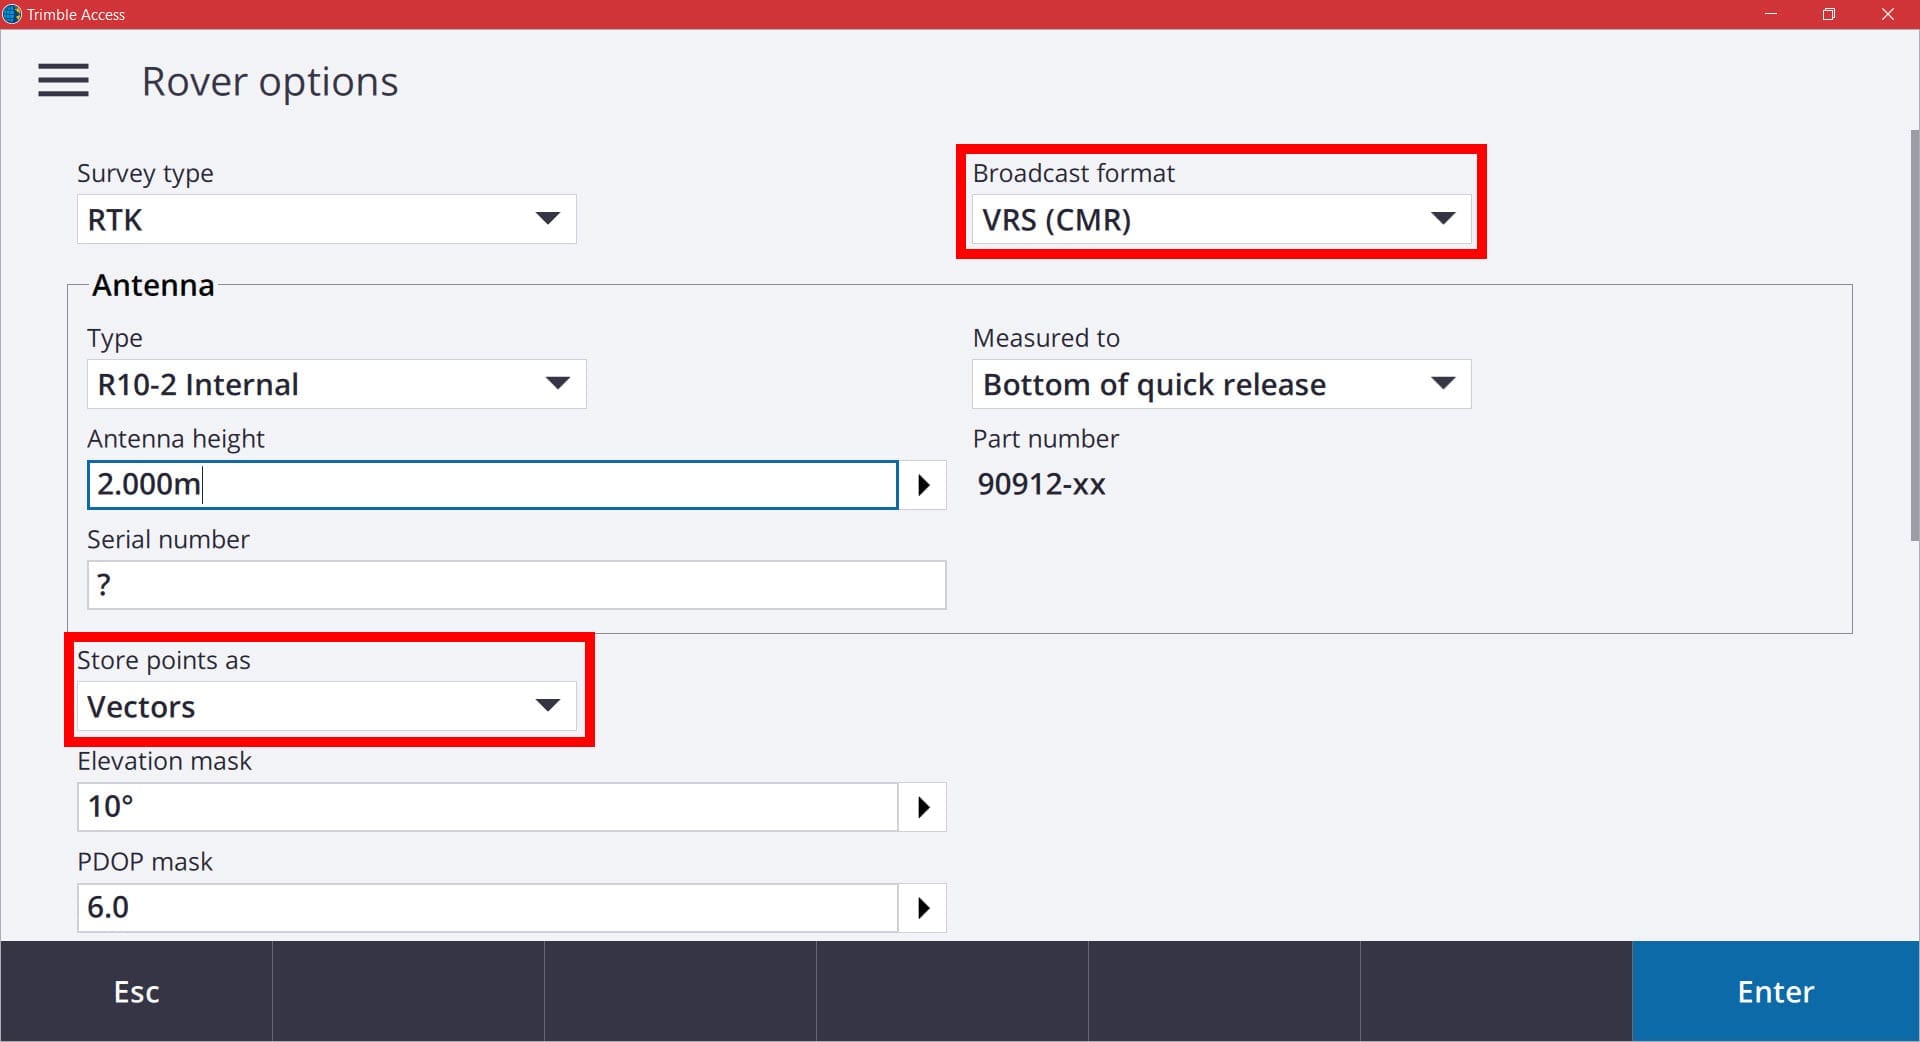Screen dimensions: 1920x1042
Task: Click the vertical scrollbar thumb
Action: click(x=1914, y=335)
